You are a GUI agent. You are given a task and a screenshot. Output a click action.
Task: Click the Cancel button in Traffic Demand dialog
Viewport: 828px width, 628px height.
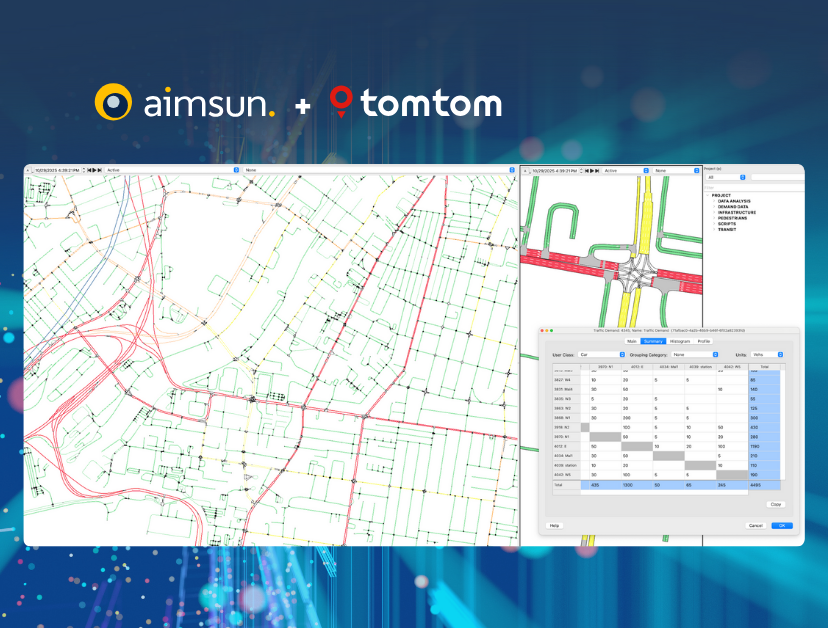756,526
